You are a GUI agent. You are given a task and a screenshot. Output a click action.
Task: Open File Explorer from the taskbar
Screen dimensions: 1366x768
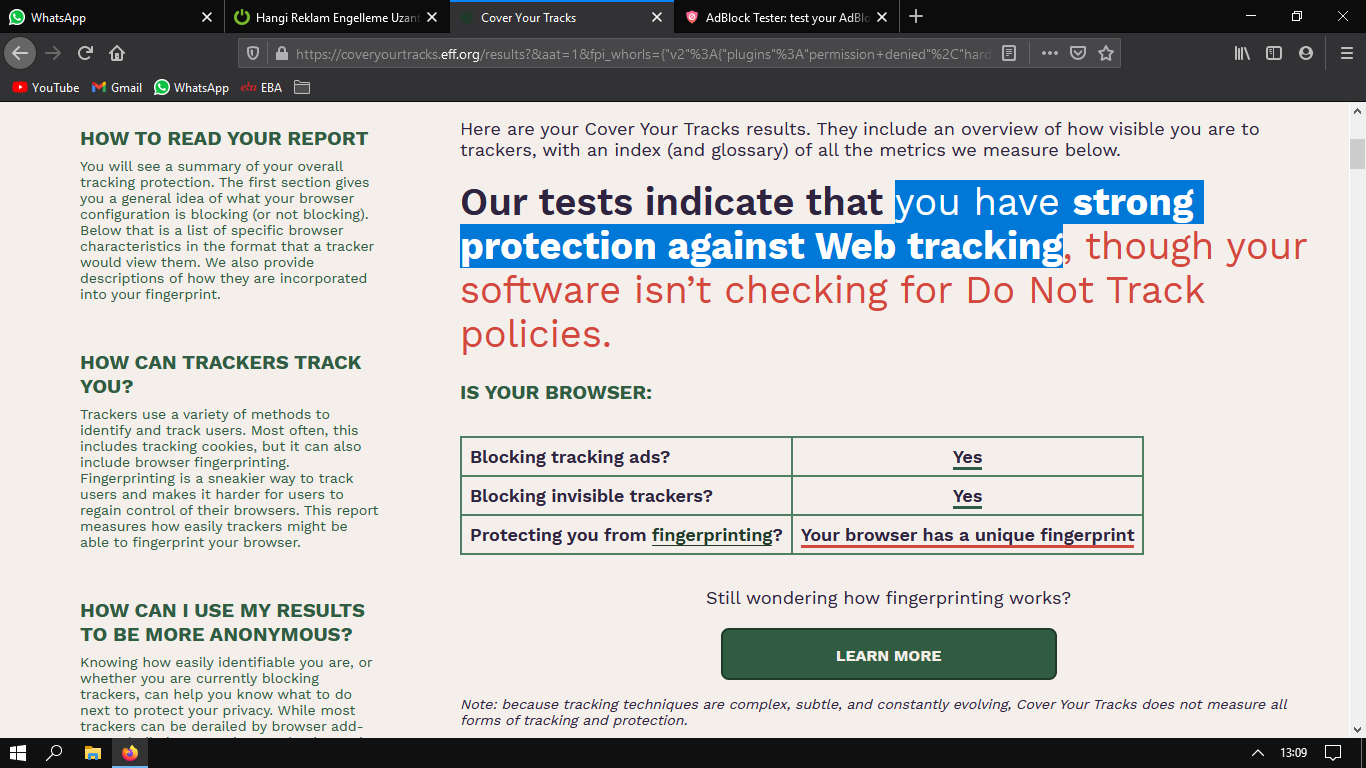coord(92,752)
